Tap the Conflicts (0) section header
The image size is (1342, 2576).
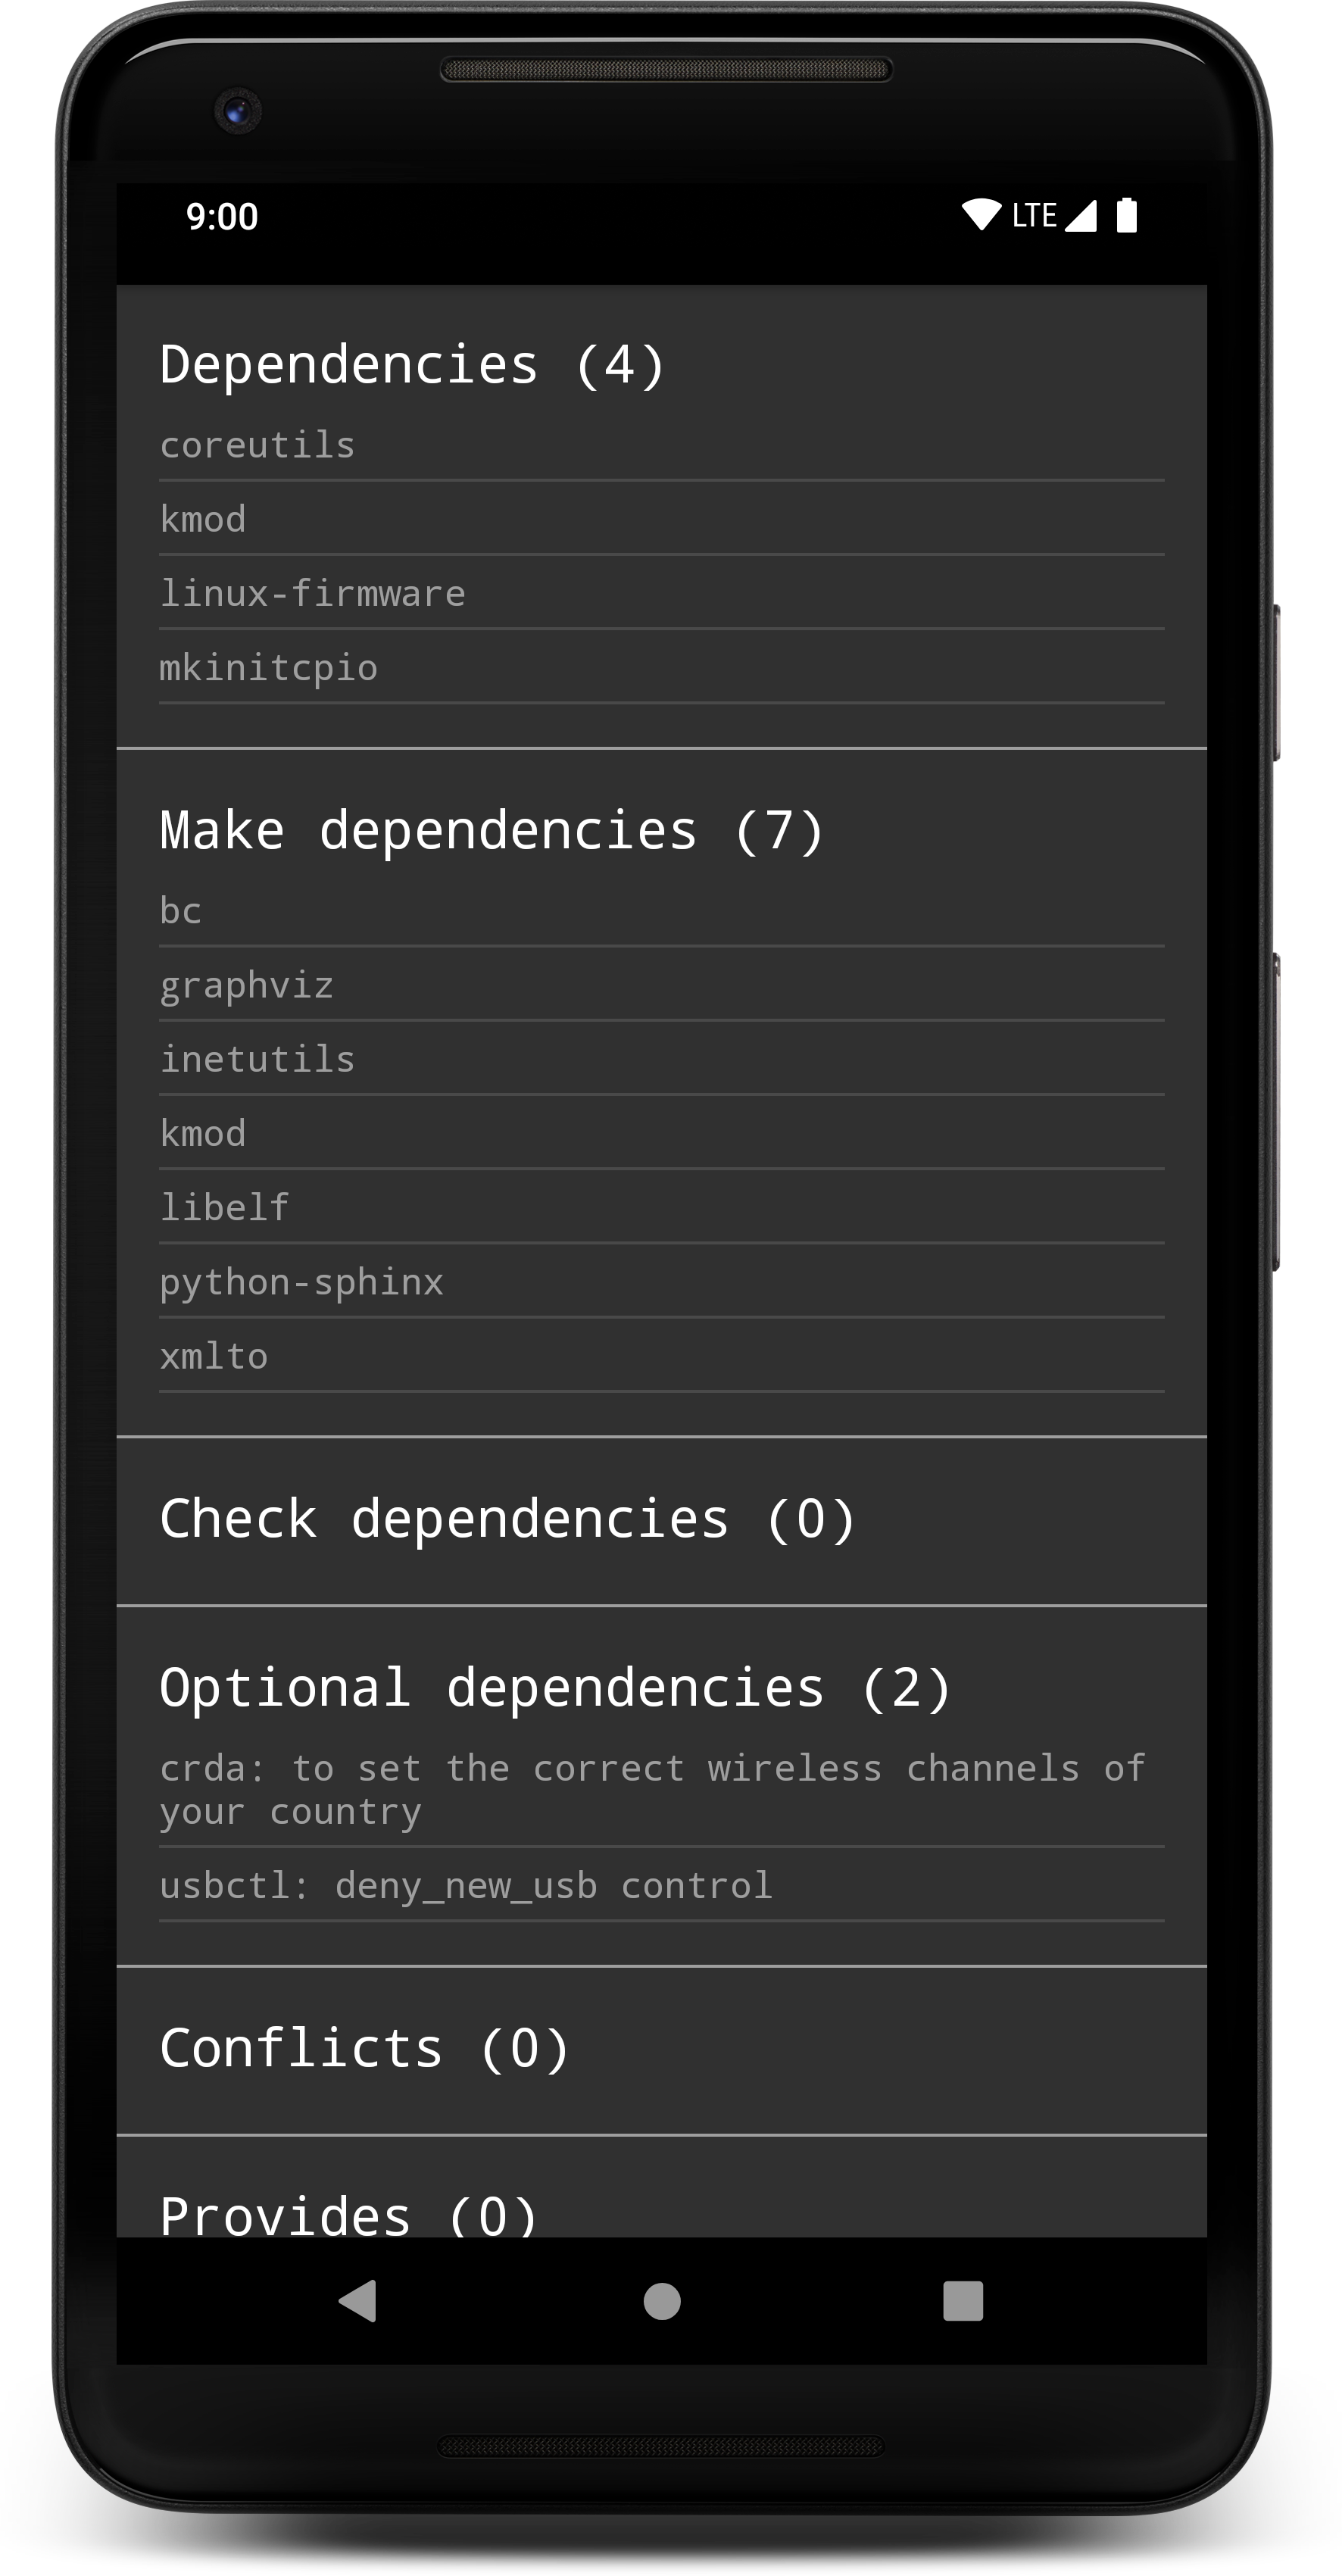(364, 2048)
